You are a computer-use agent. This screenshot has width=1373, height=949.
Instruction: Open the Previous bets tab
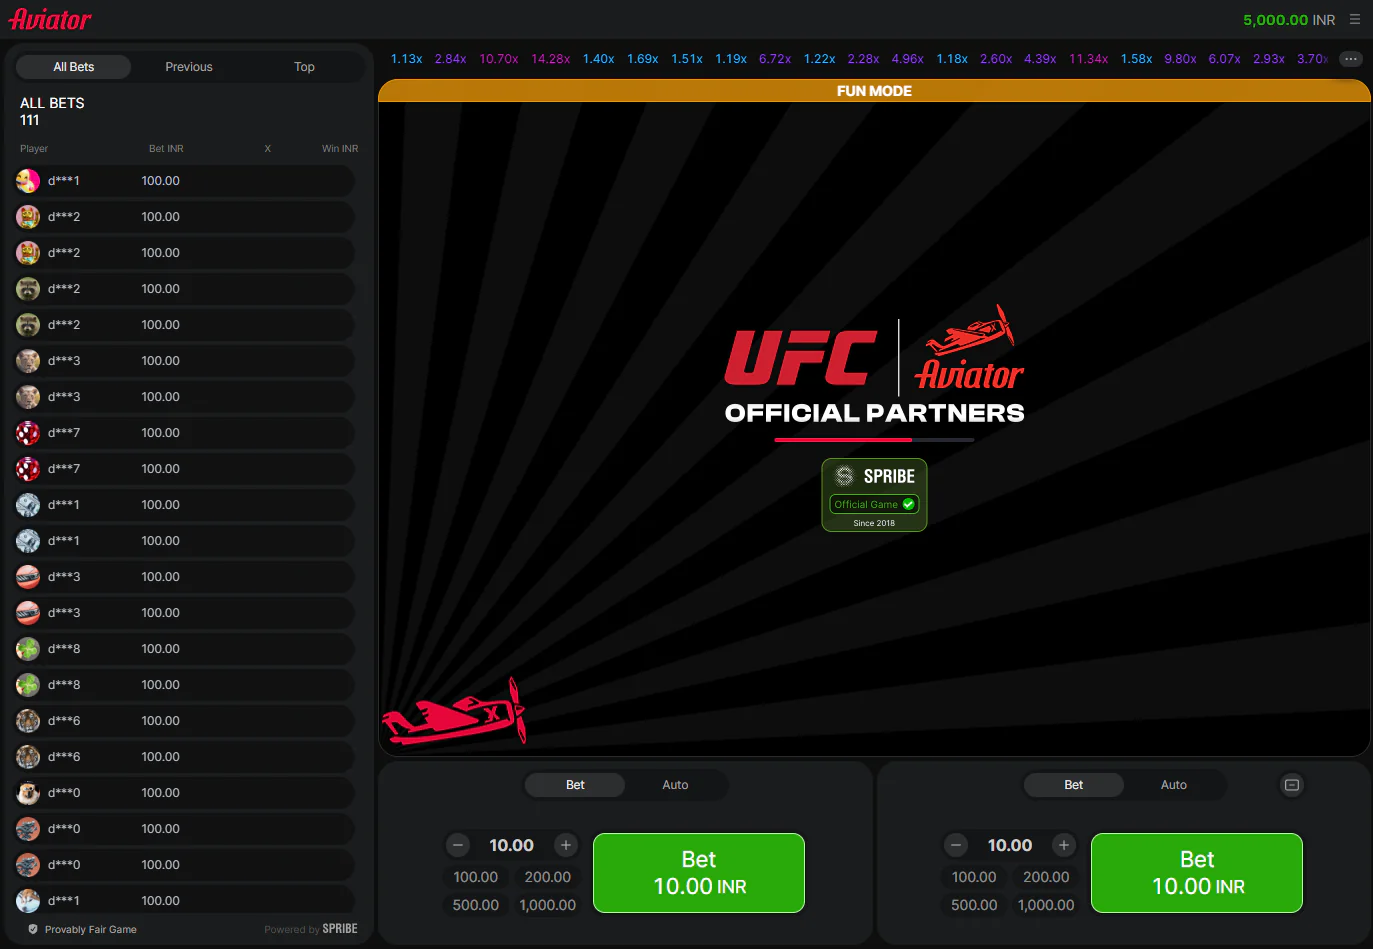point(189,67)
